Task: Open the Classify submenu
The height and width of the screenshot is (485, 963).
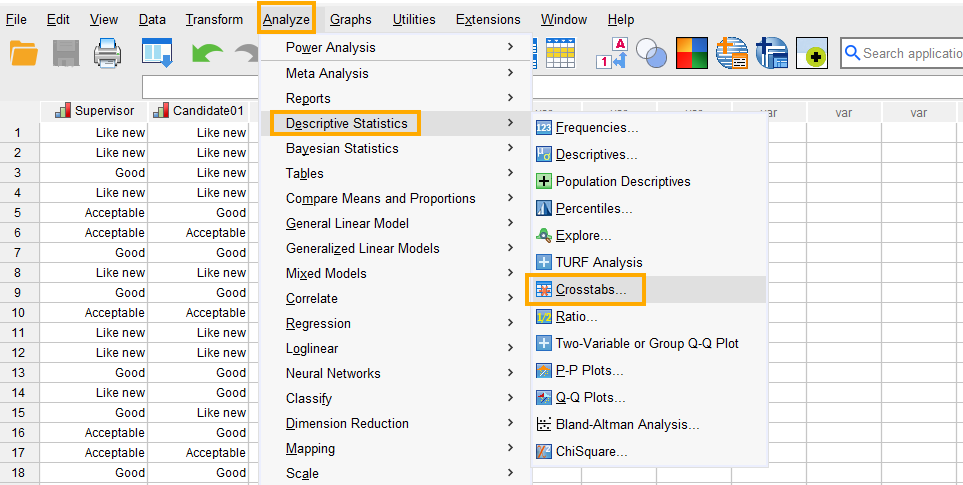Action: 396,398
